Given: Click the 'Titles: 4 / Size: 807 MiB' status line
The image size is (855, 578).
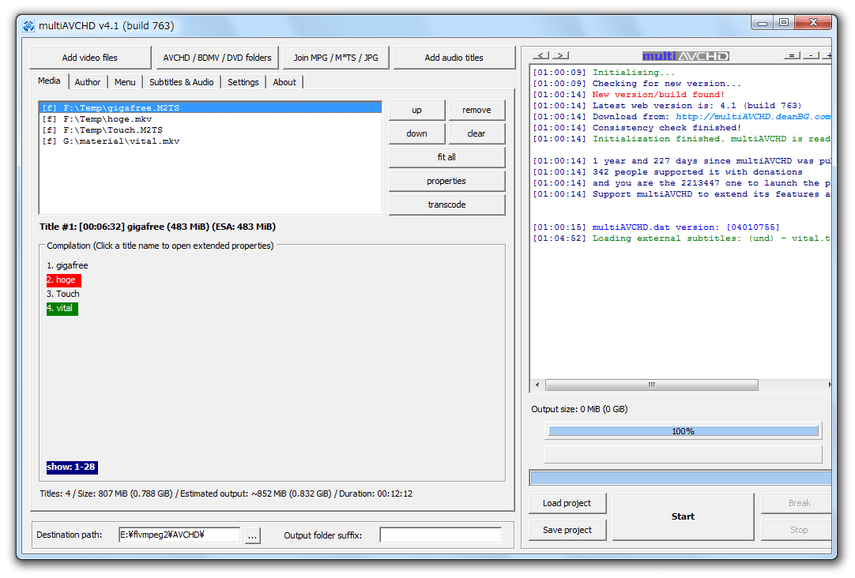Looking at the screenshot, I should (226, 494).
